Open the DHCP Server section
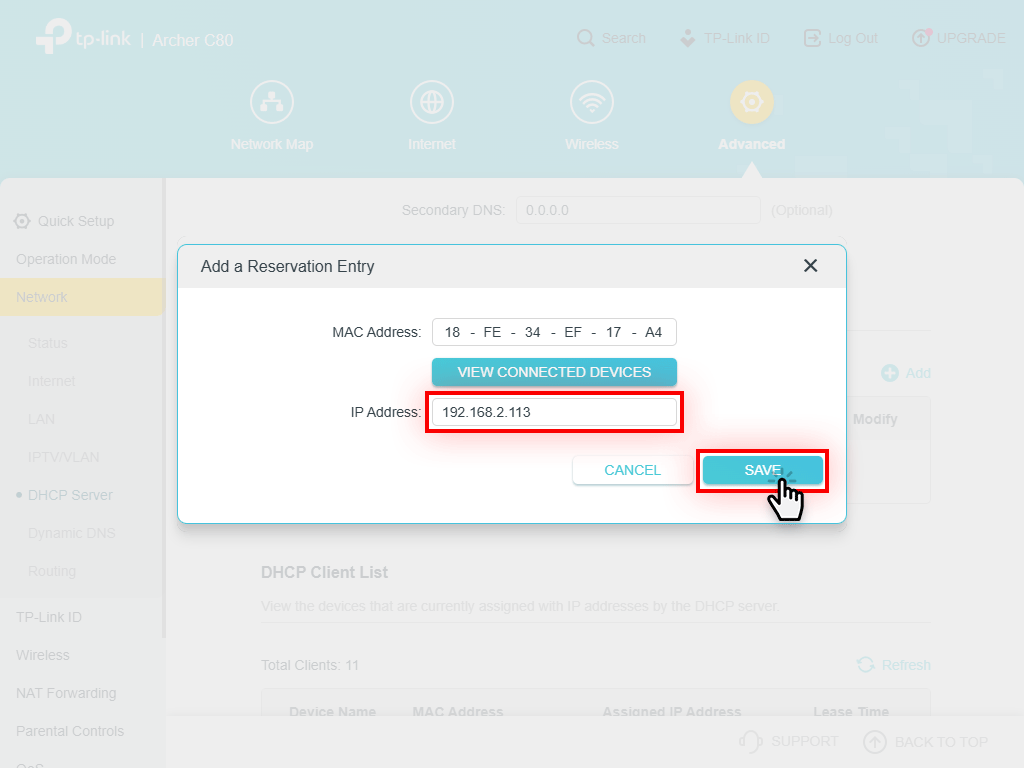The height and width of the screenshot is (768, 1024). pos(72,495)
